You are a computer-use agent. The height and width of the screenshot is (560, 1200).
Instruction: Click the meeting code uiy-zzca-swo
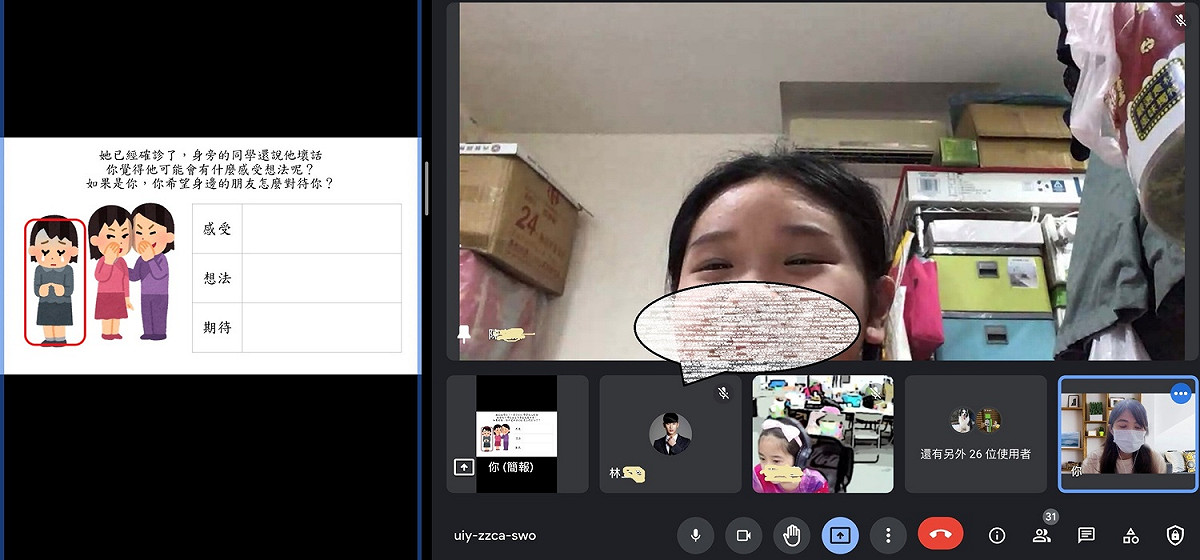[x=495, y=536]
